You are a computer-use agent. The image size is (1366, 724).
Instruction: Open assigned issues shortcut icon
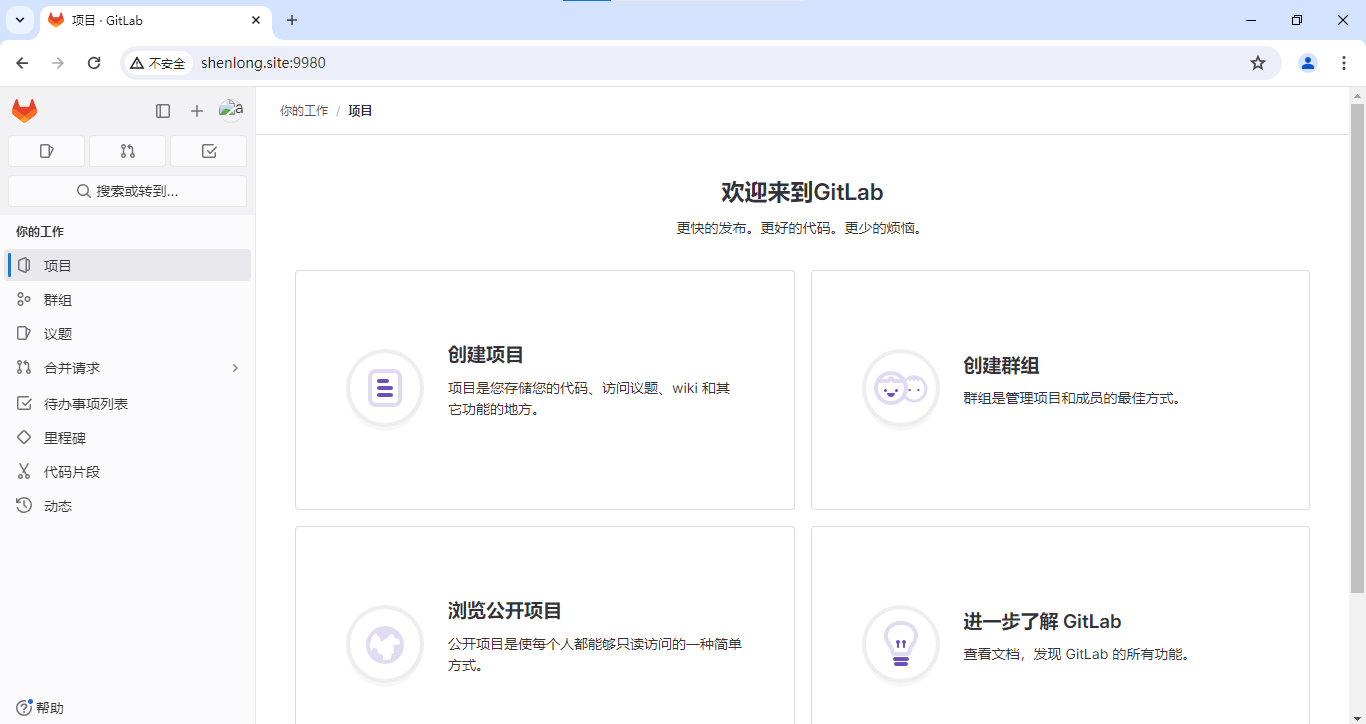[46, 151]
